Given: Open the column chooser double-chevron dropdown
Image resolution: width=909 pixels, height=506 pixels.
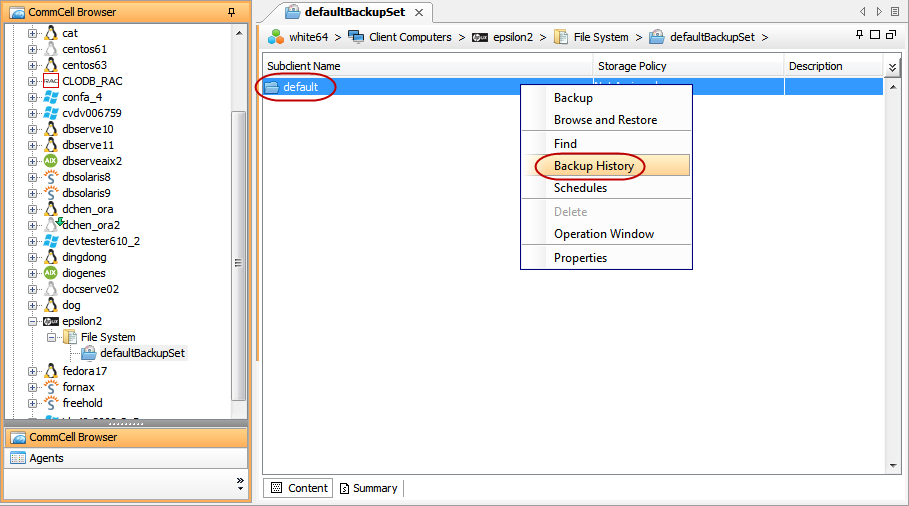Looking at the screenshot, I should (893, 67).
